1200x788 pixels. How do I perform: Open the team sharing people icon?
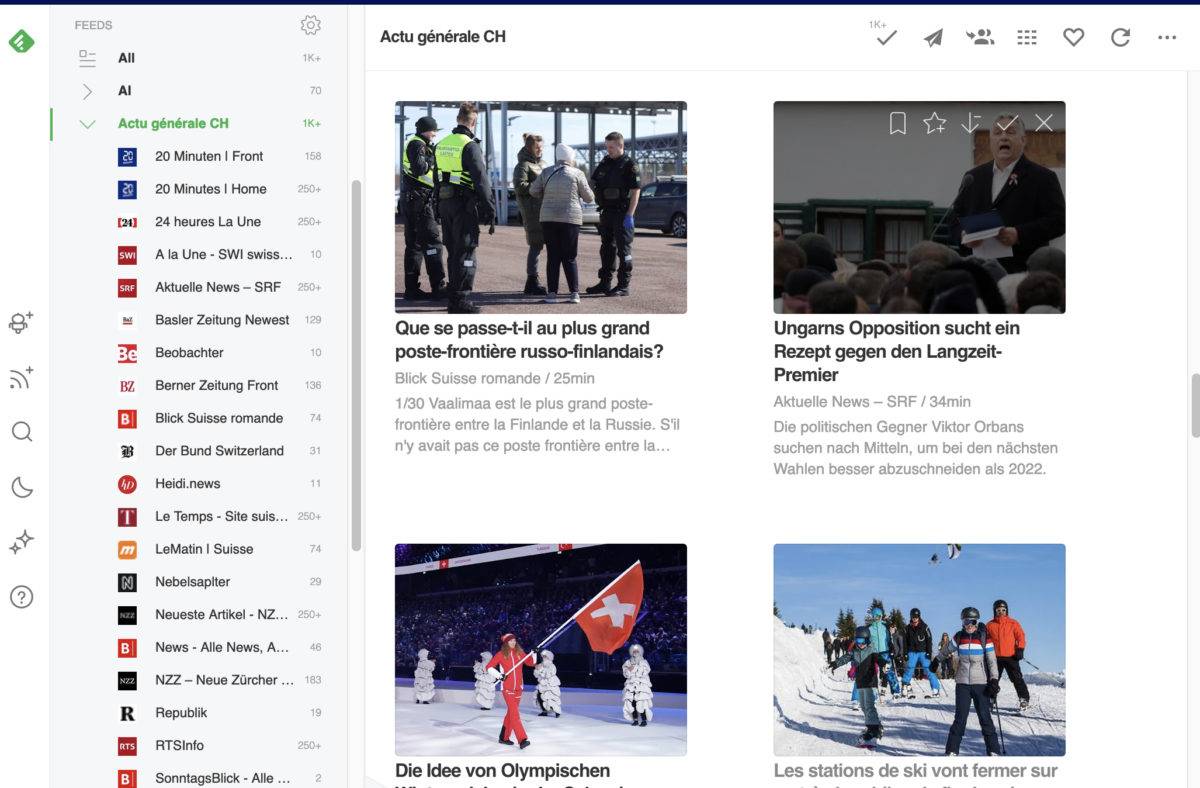click(980, 37)
